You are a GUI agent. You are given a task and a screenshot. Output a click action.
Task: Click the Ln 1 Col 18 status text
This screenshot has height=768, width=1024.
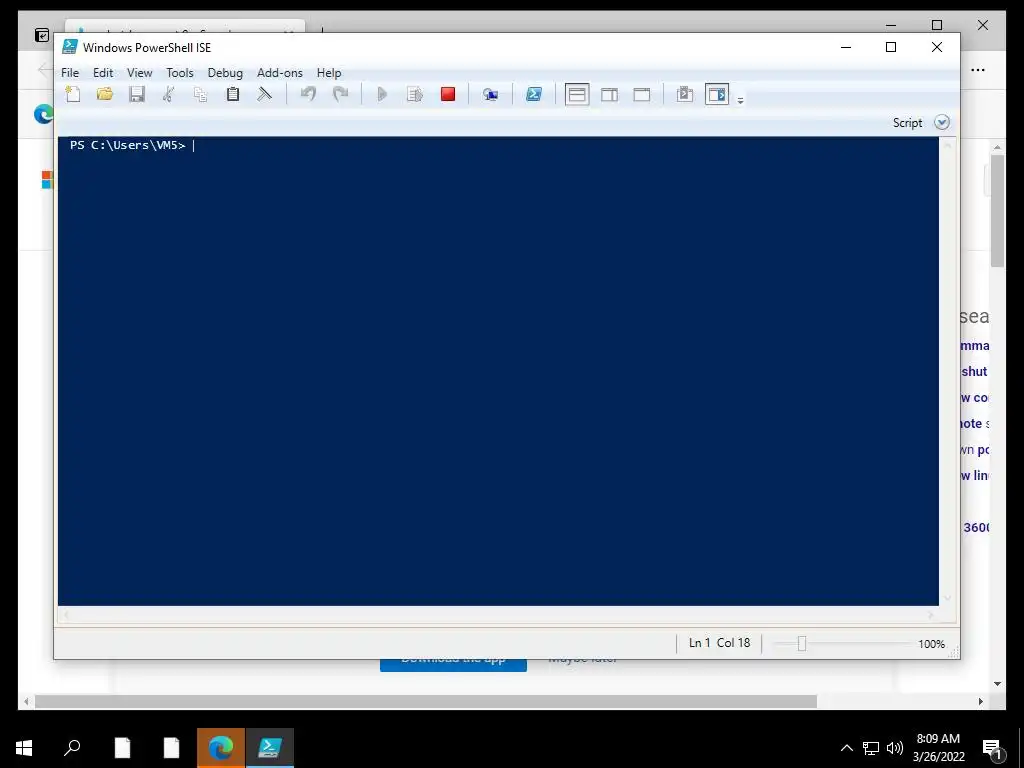pos(719,643)
